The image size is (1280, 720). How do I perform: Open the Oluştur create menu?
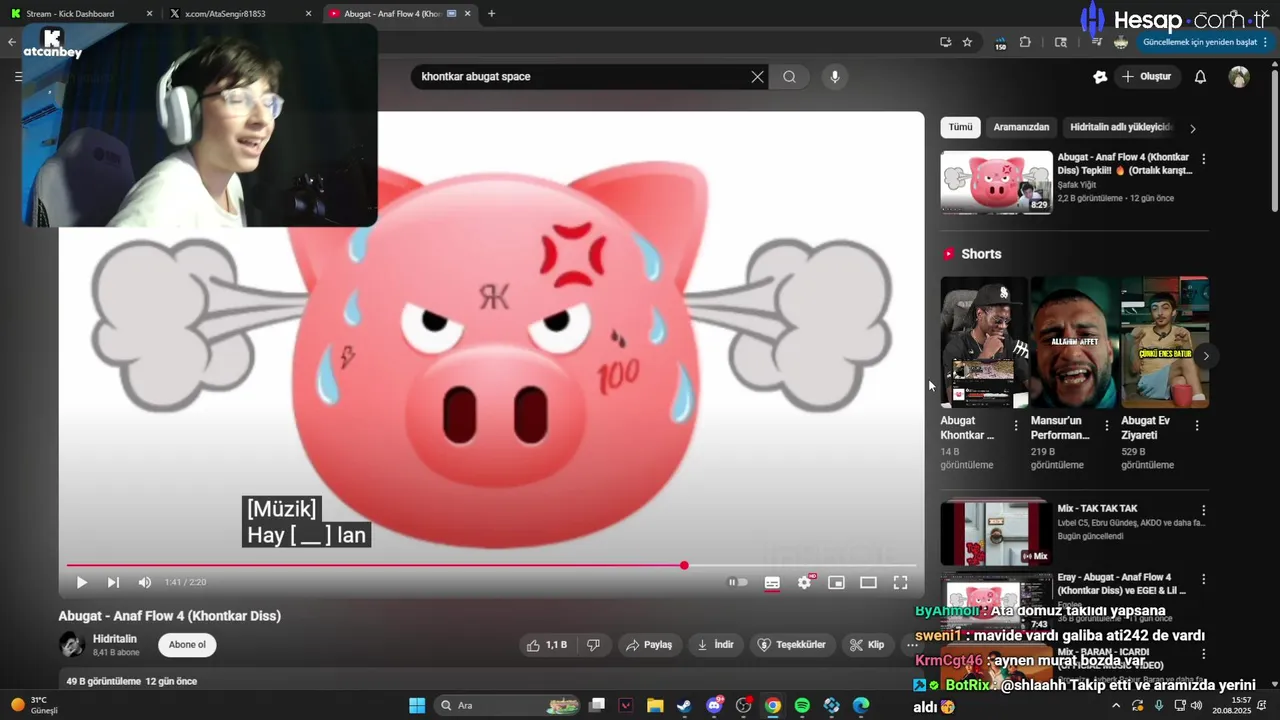1146,77
